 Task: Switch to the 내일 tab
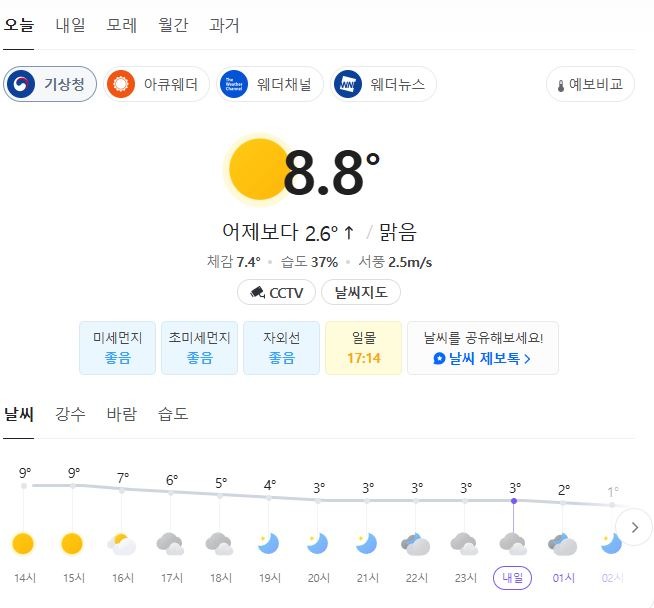(x=70, y=25)
